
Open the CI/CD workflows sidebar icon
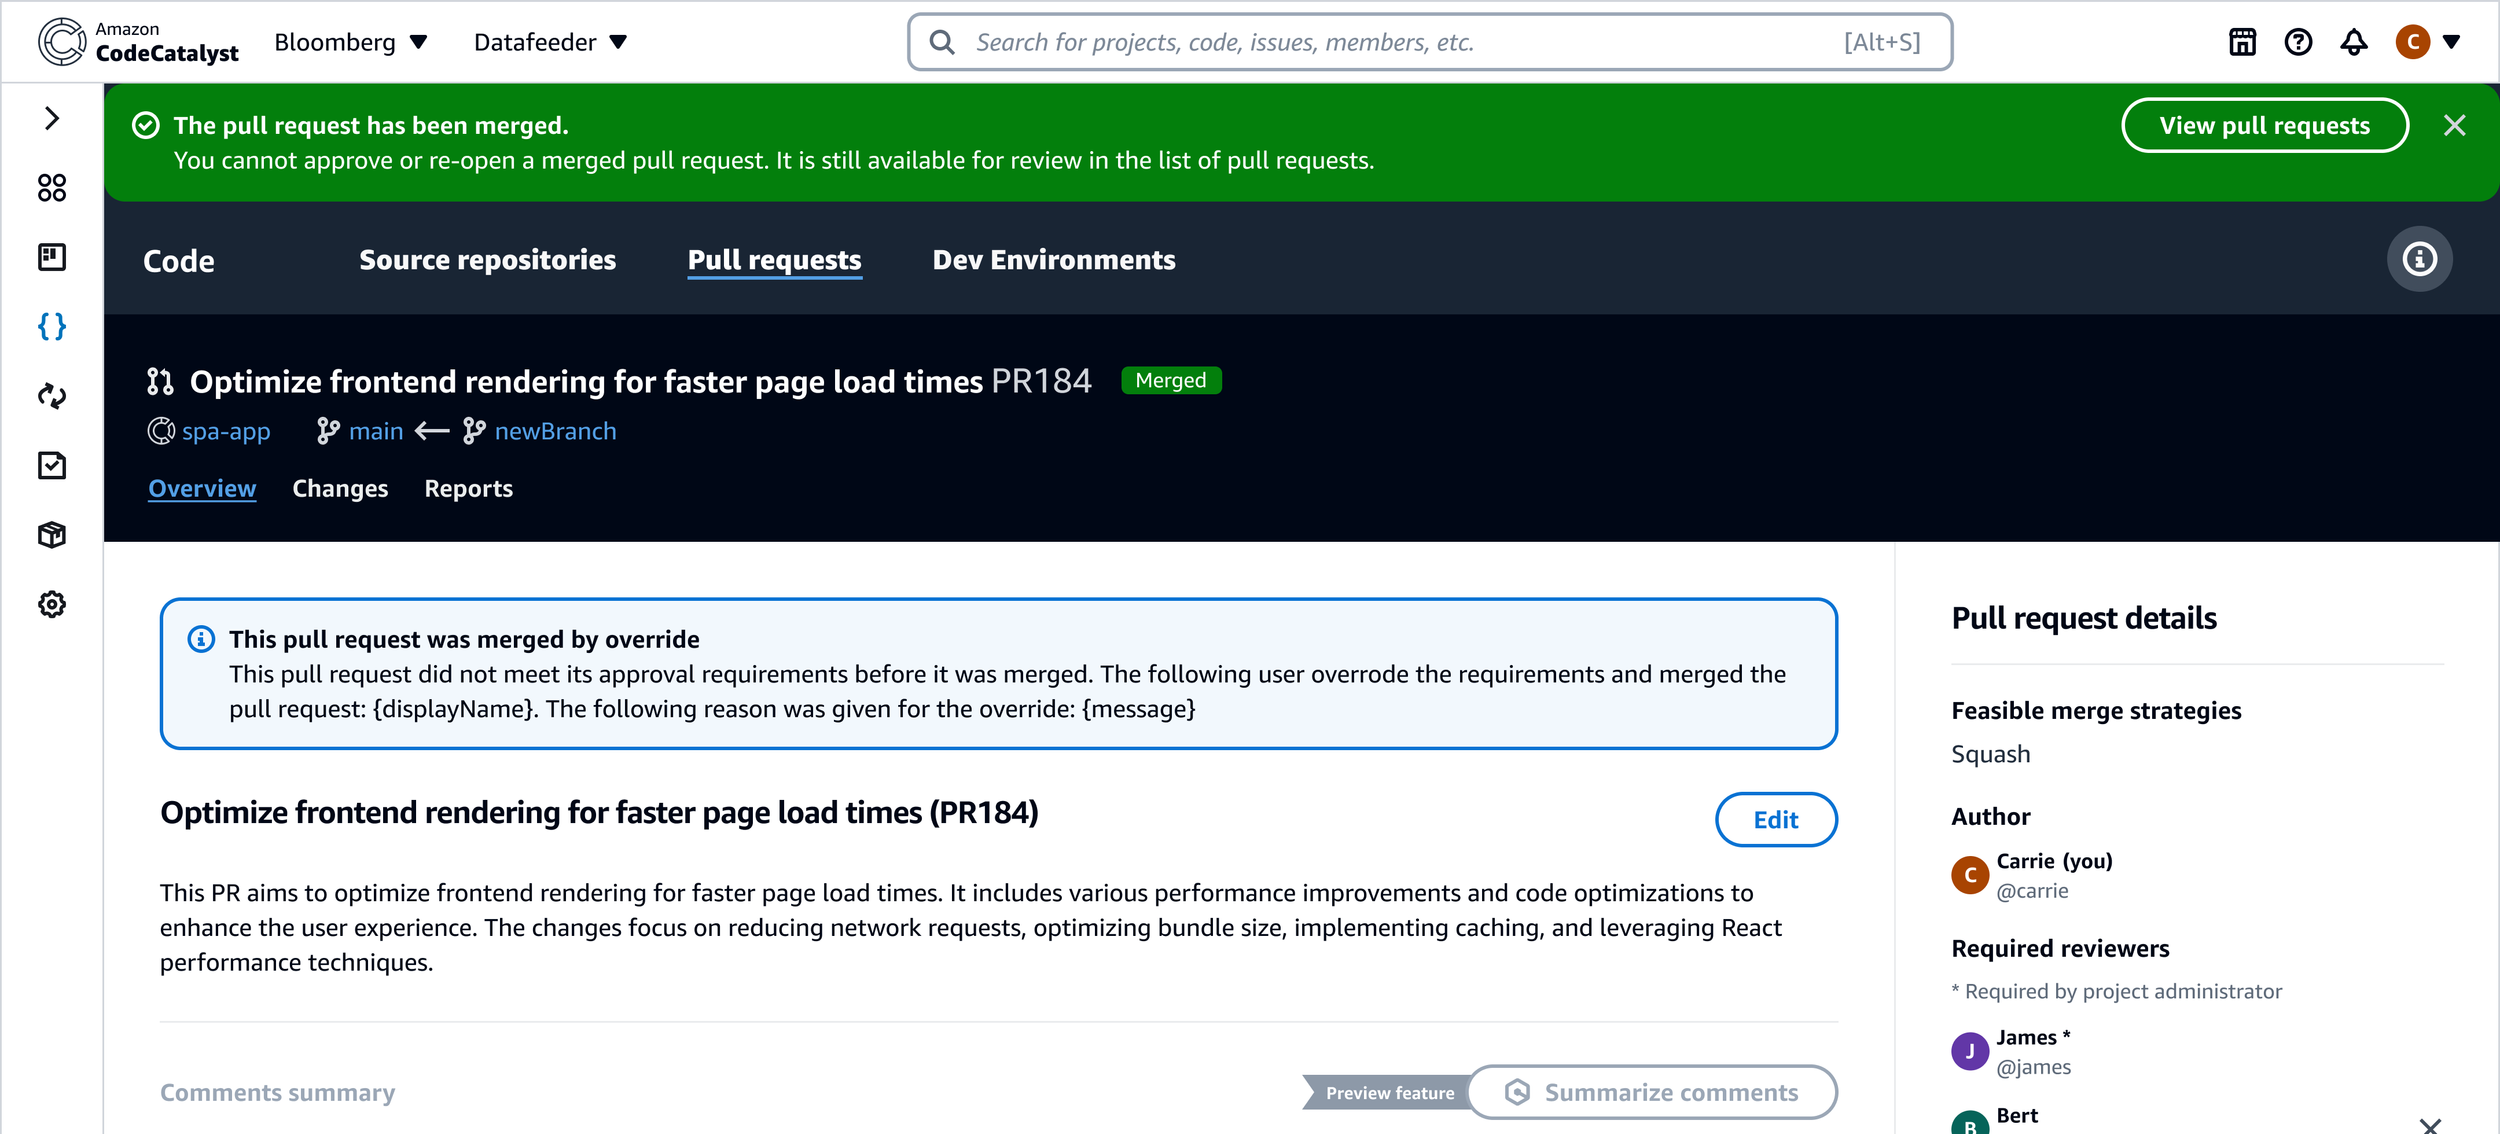[x=52, y=396]
